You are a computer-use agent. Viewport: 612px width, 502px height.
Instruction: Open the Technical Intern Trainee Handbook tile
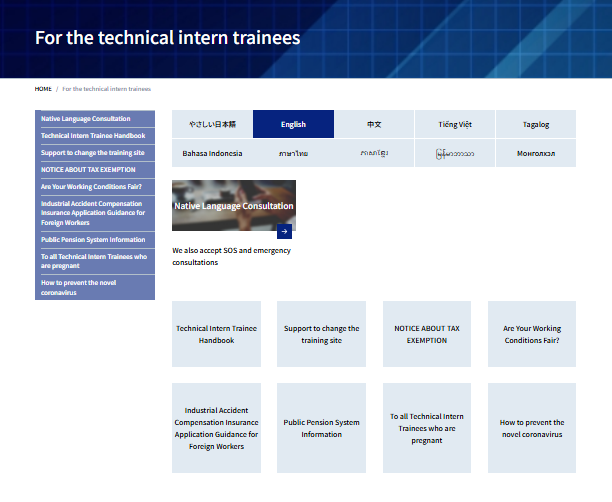pyautogui.click(x=216, y=334)
